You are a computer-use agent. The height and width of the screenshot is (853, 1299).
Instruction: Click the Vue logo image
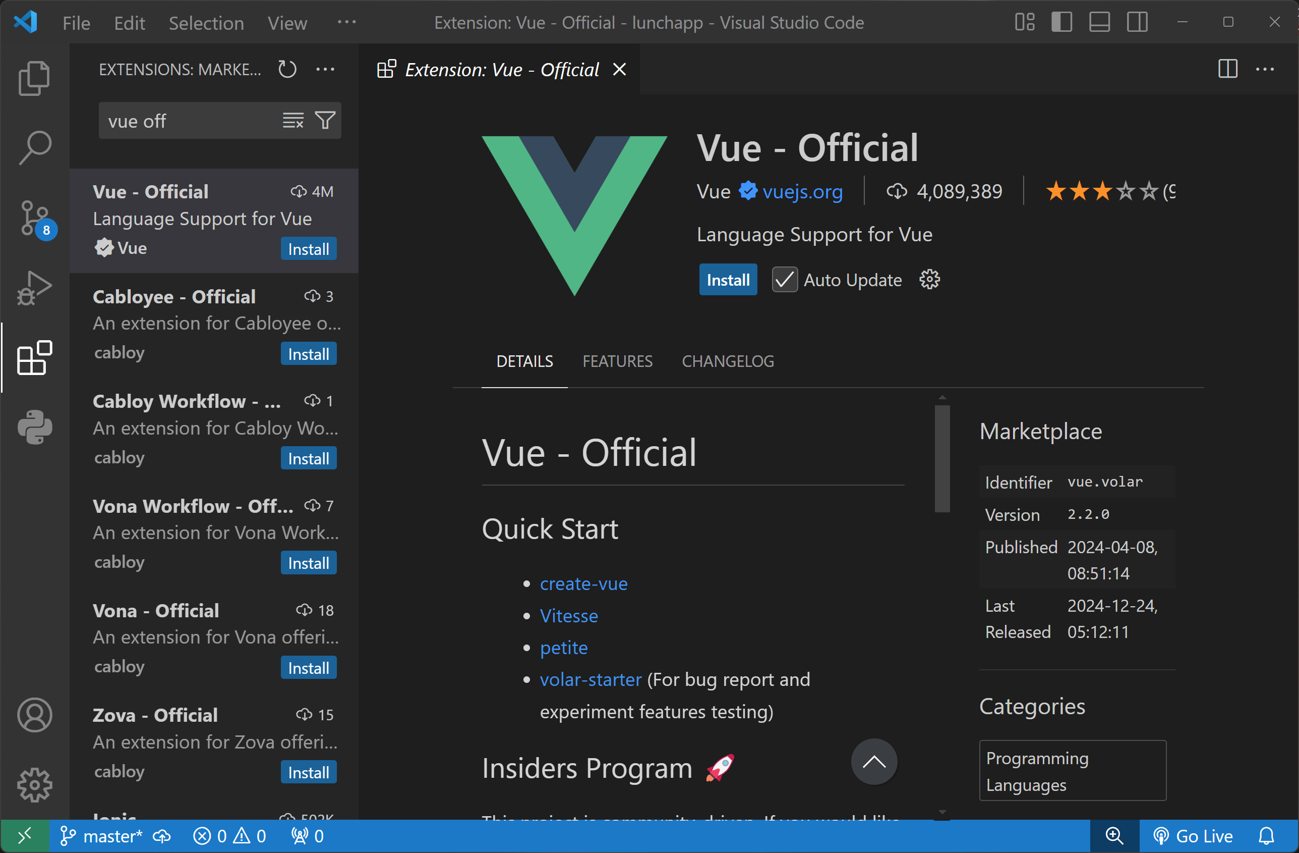574,215
